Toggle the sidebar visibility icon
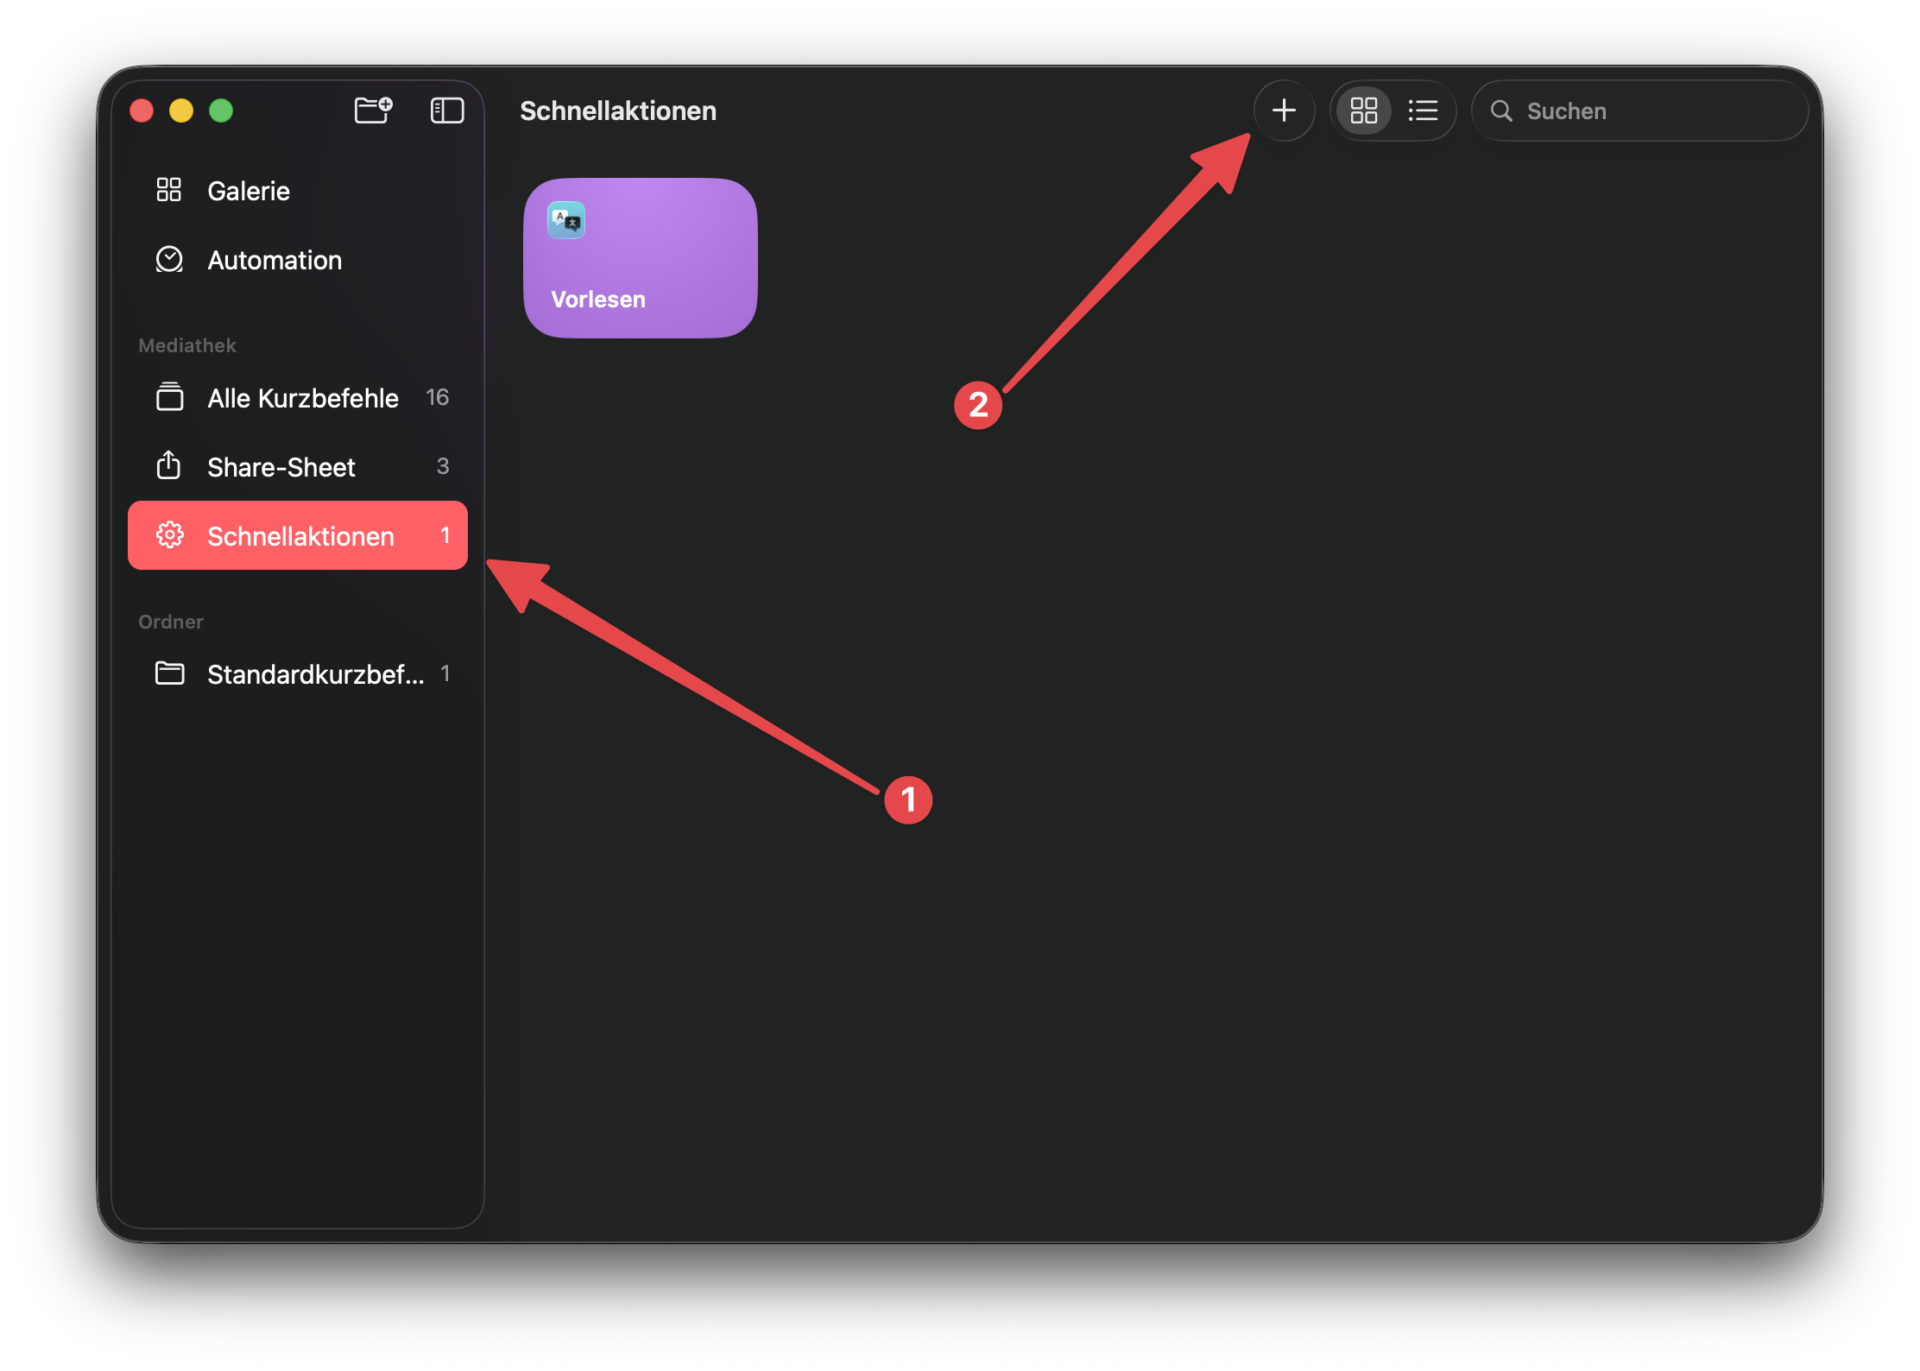Viewport: 1920px width, 1371px height. pos(446,110)
